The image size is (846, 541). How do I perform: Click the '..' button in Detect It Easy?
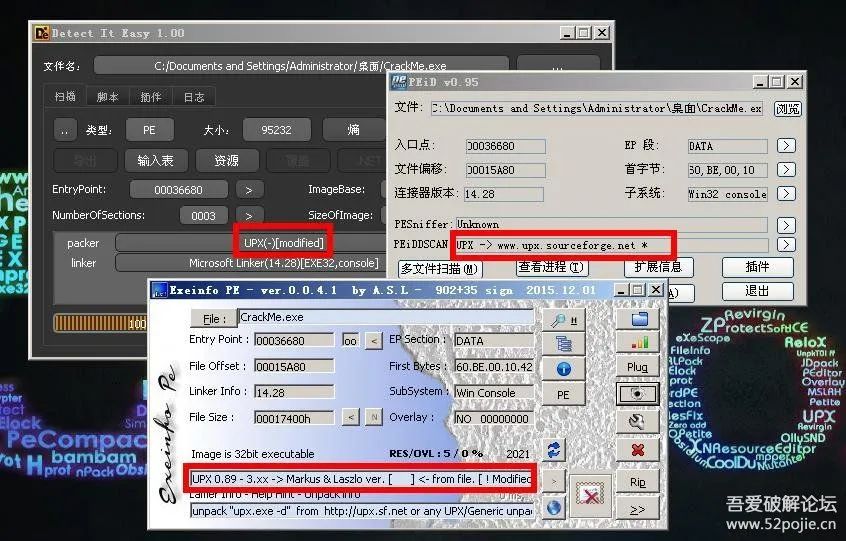click(65, 130)
